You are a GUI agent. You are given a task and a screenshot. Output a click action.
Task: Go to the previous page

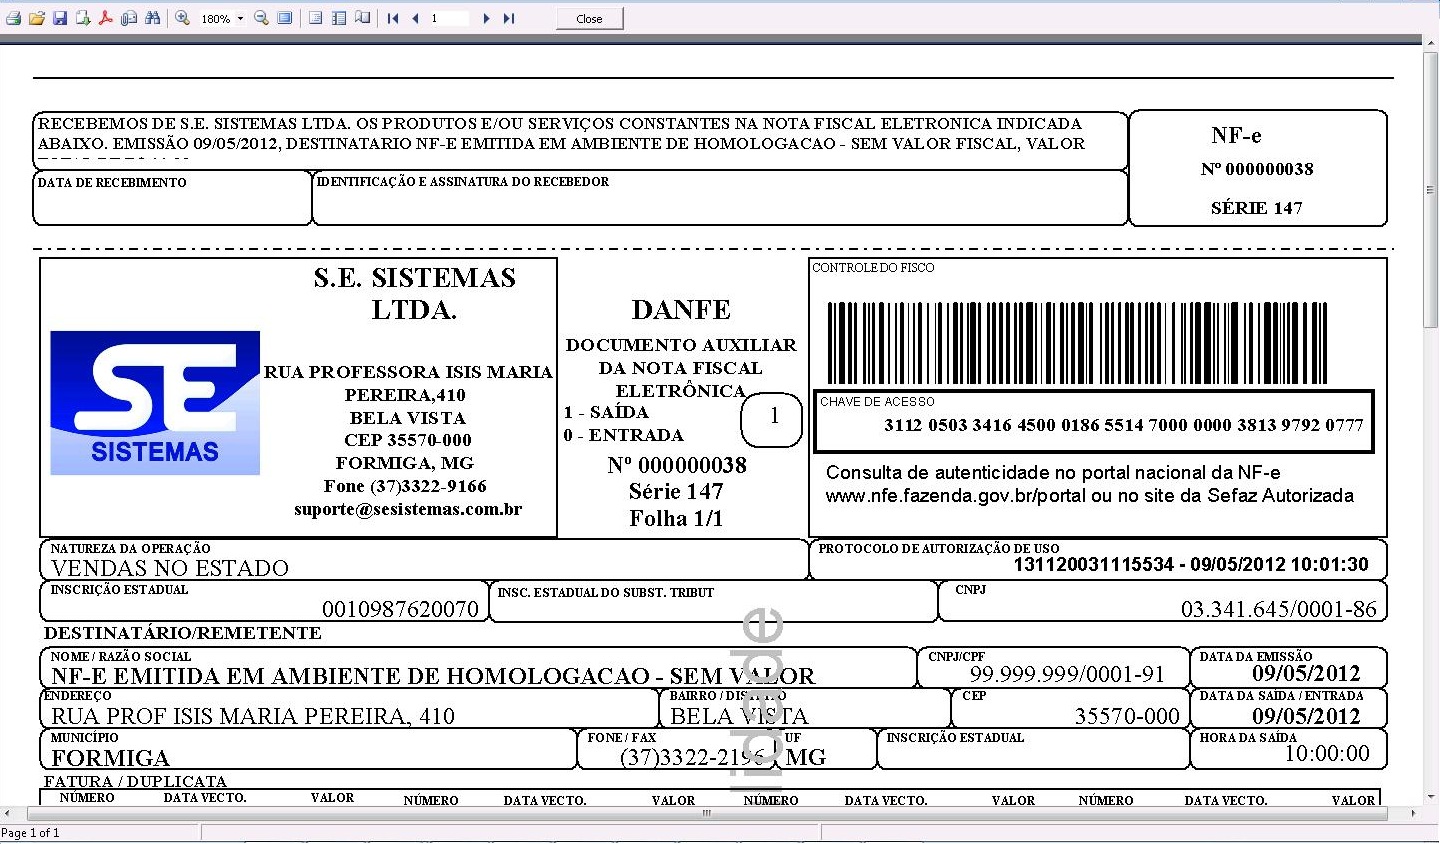coord(415,18)
